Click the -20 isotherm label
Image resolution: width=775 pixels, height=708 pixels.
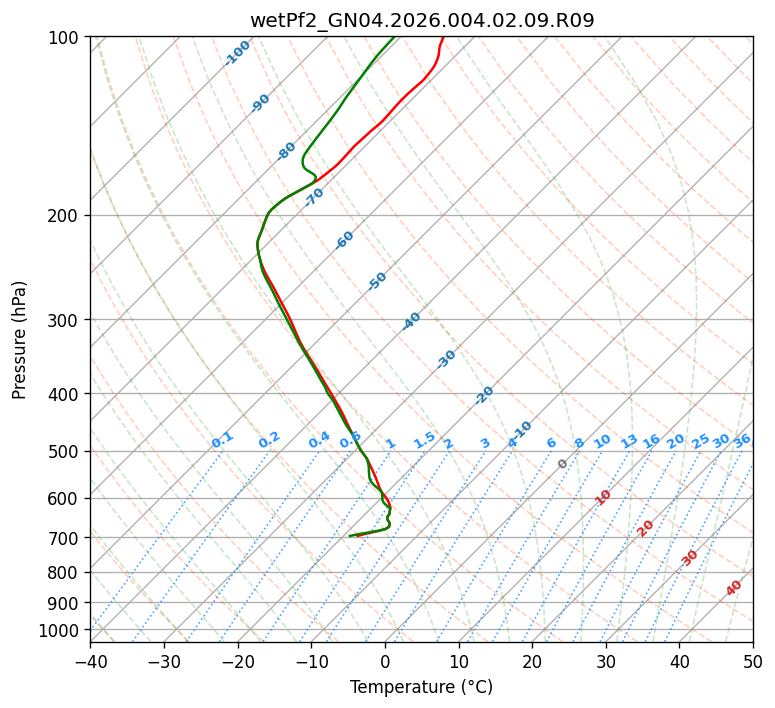pos(484,395)
